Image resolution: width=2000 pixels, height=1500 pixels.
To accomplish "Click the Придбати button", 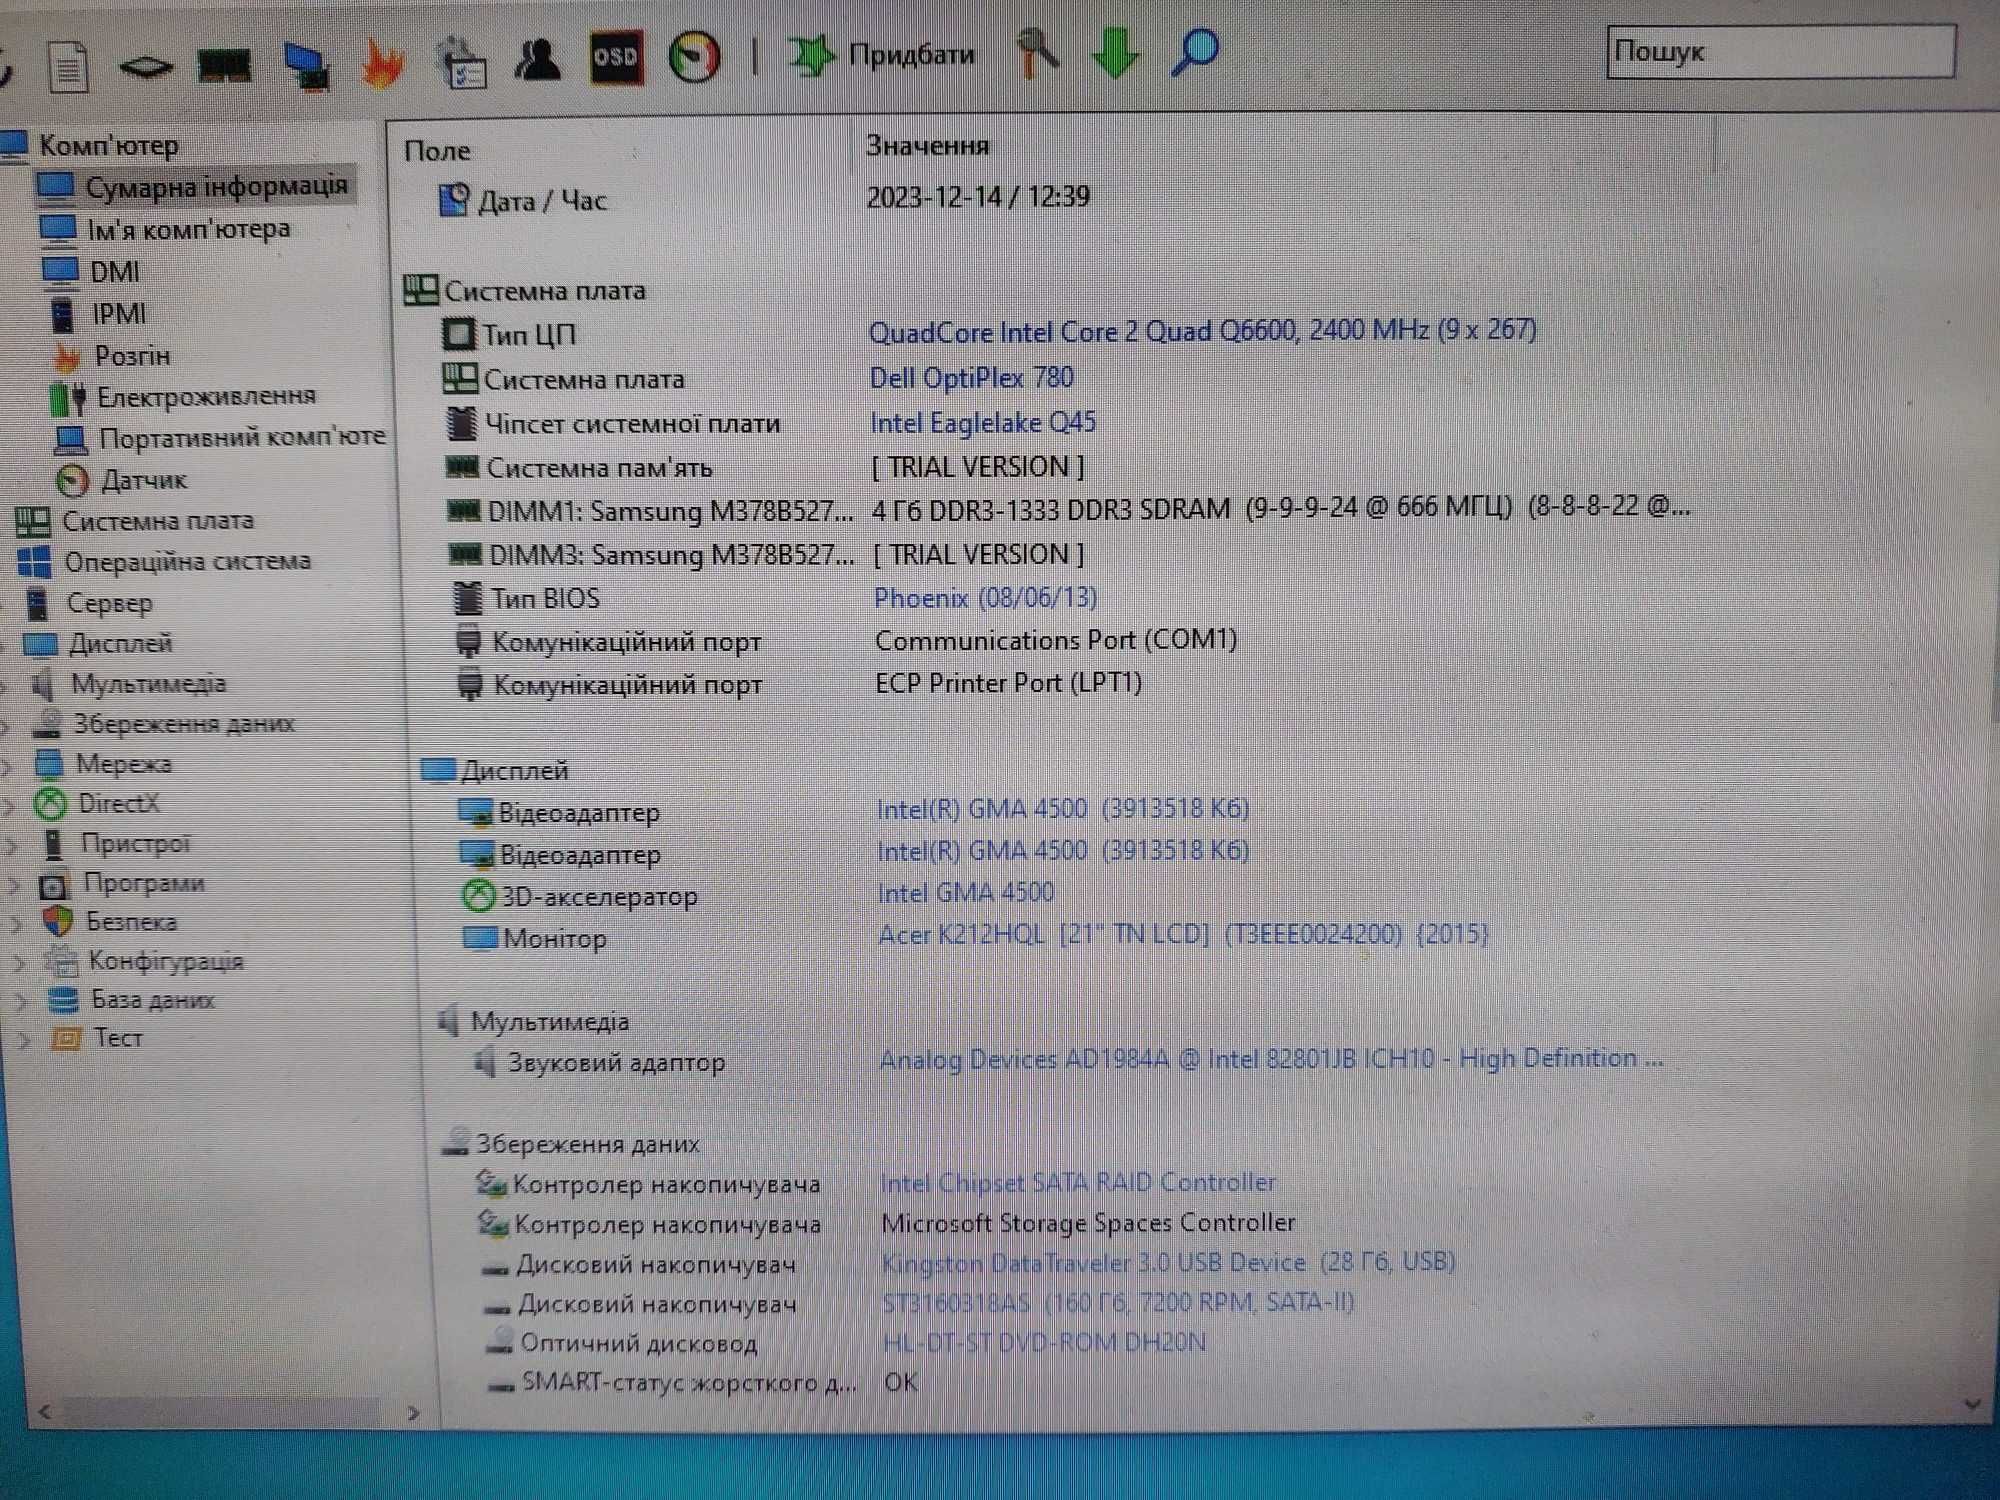I will 882,54.
